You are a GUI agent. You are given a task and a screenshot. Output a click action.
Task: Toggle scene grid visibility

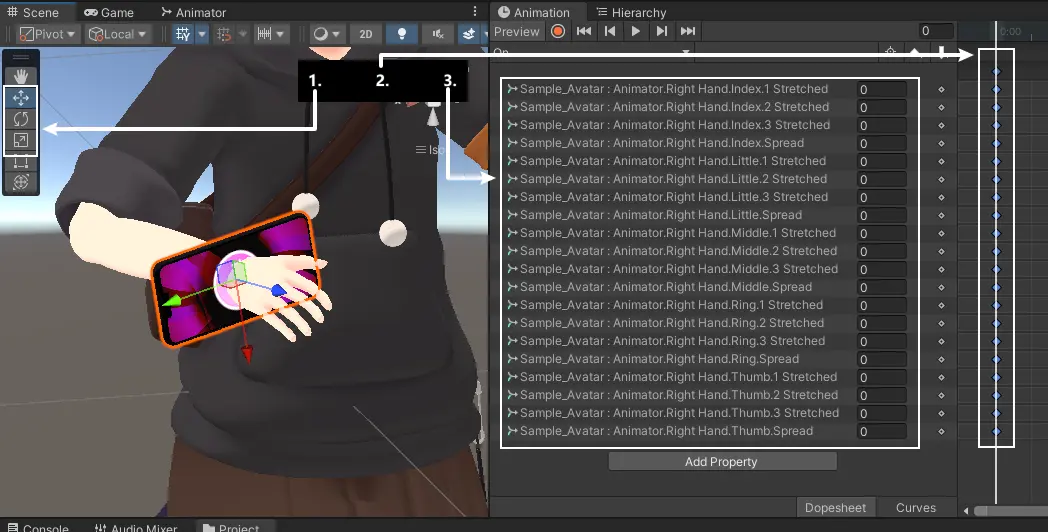(x=182, y=34)
